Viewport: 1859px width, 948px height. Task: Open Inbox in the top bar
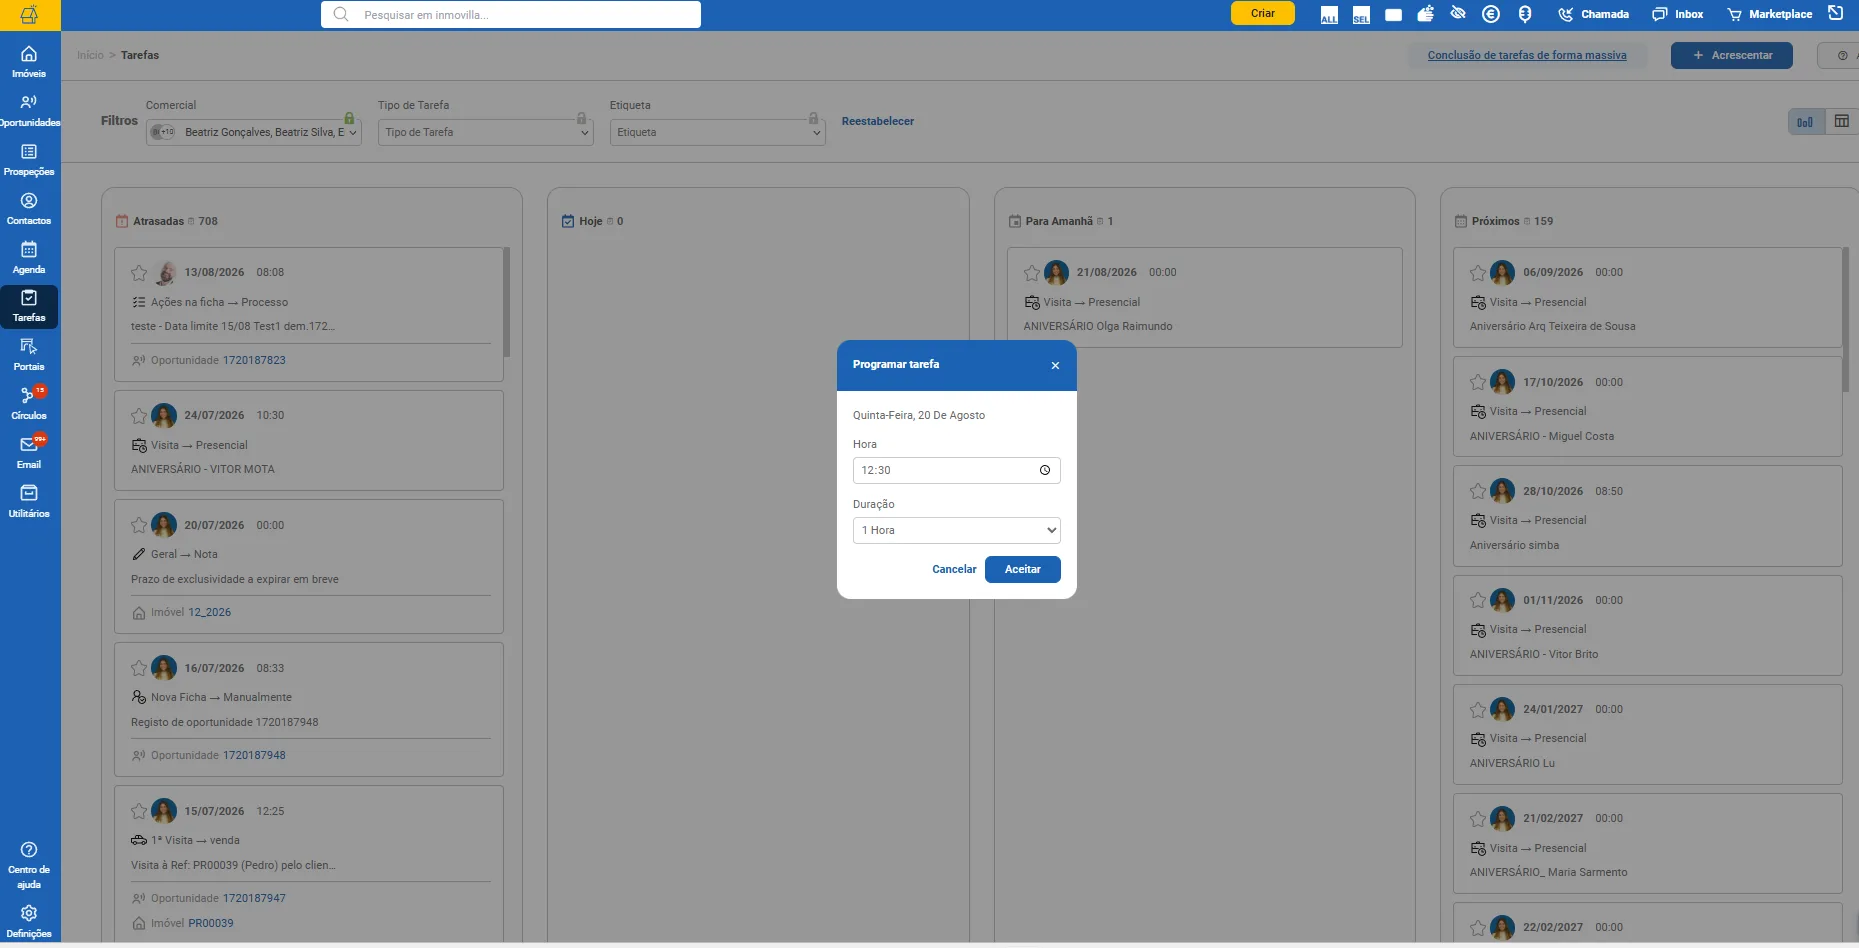pyautogui.click(x=1678, y=14)
